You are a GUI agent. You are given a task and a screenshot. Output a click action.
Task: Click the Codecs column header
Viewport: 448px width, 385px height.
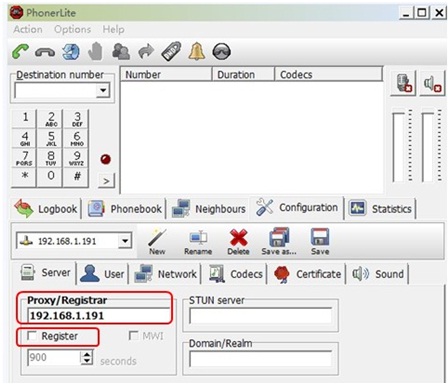(329, 74)
